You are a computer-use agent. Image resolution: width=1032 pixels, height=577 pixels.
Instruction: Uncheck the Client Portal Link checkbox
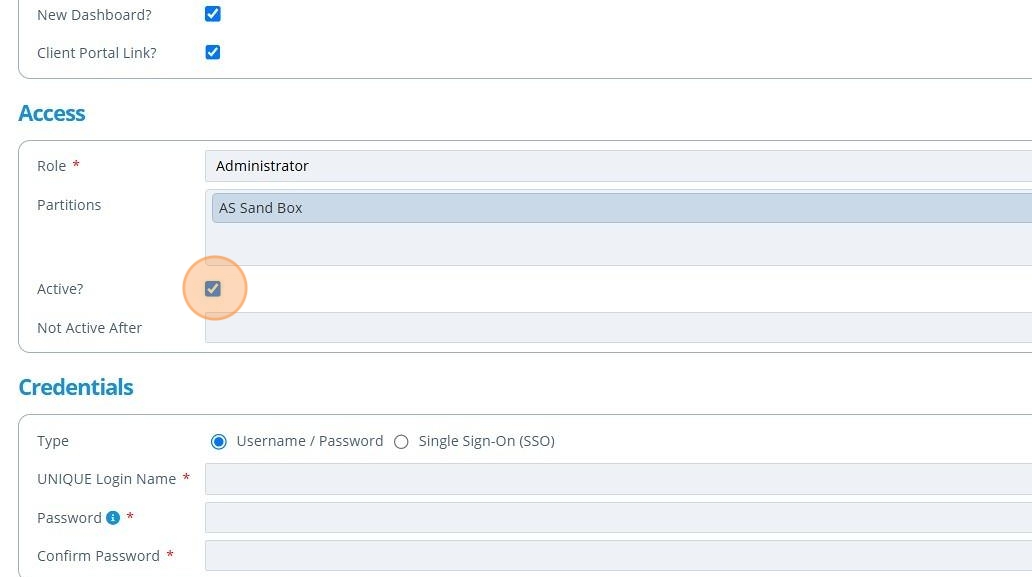tap(212, 52)
